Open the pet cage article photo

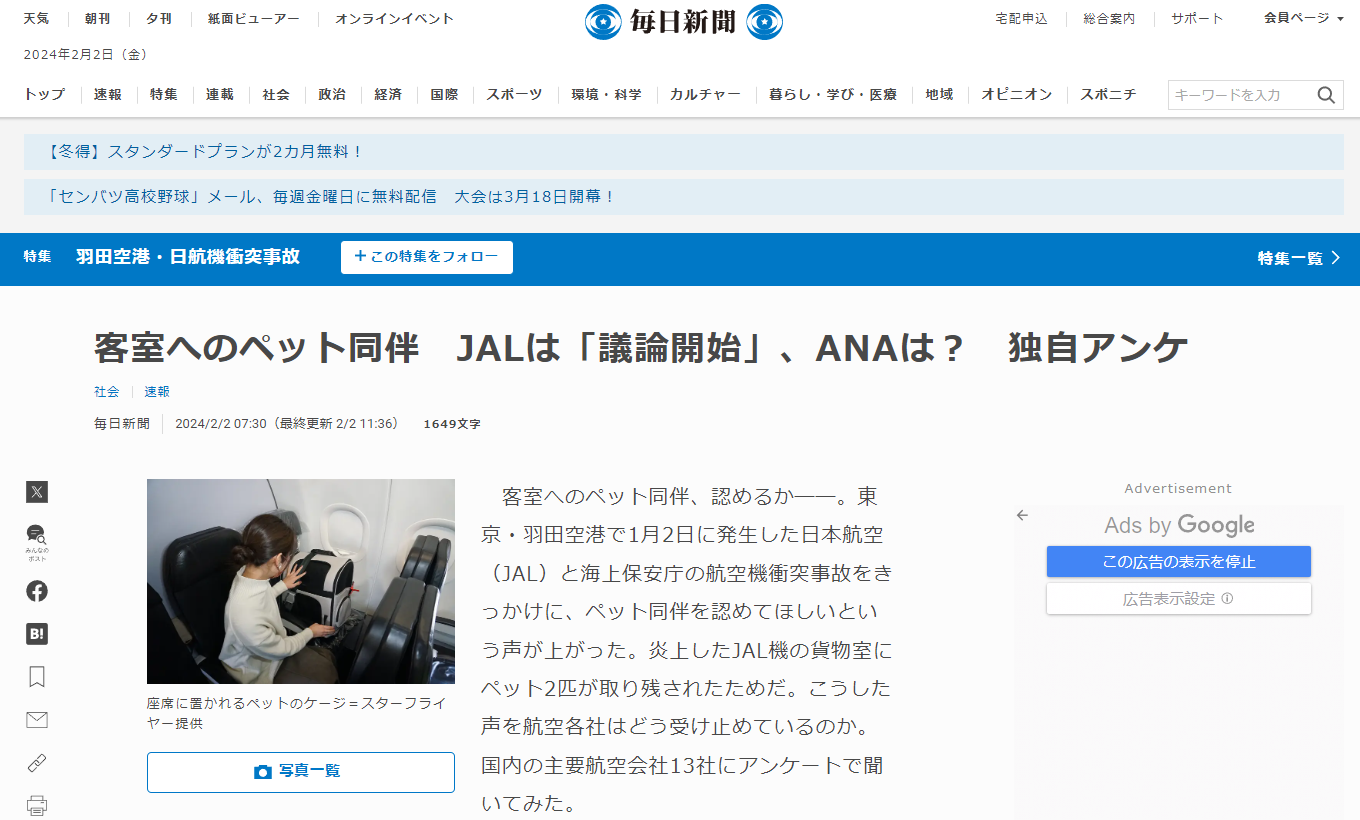point(301,581)
